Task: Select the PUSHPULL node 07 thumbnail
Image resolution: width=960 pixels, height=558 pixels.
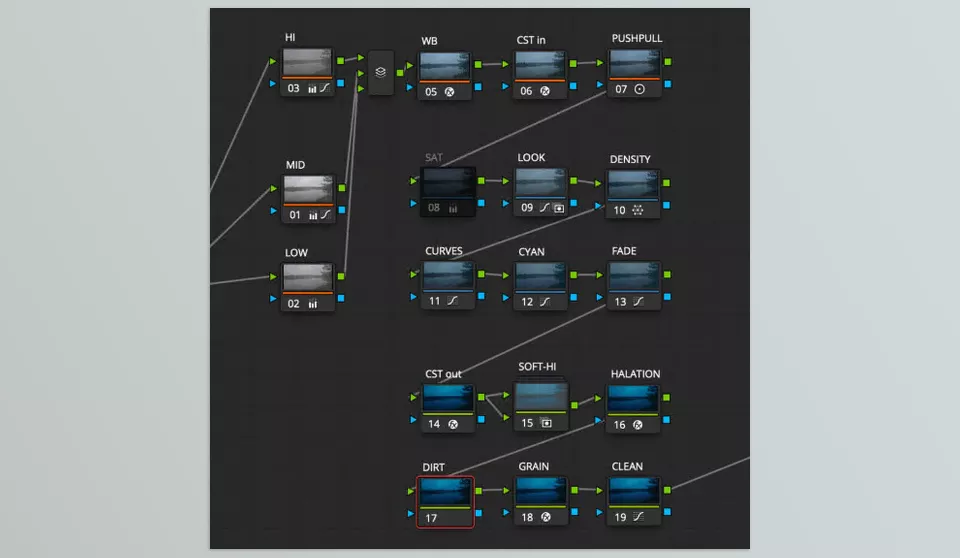Action: click(635, 64)
